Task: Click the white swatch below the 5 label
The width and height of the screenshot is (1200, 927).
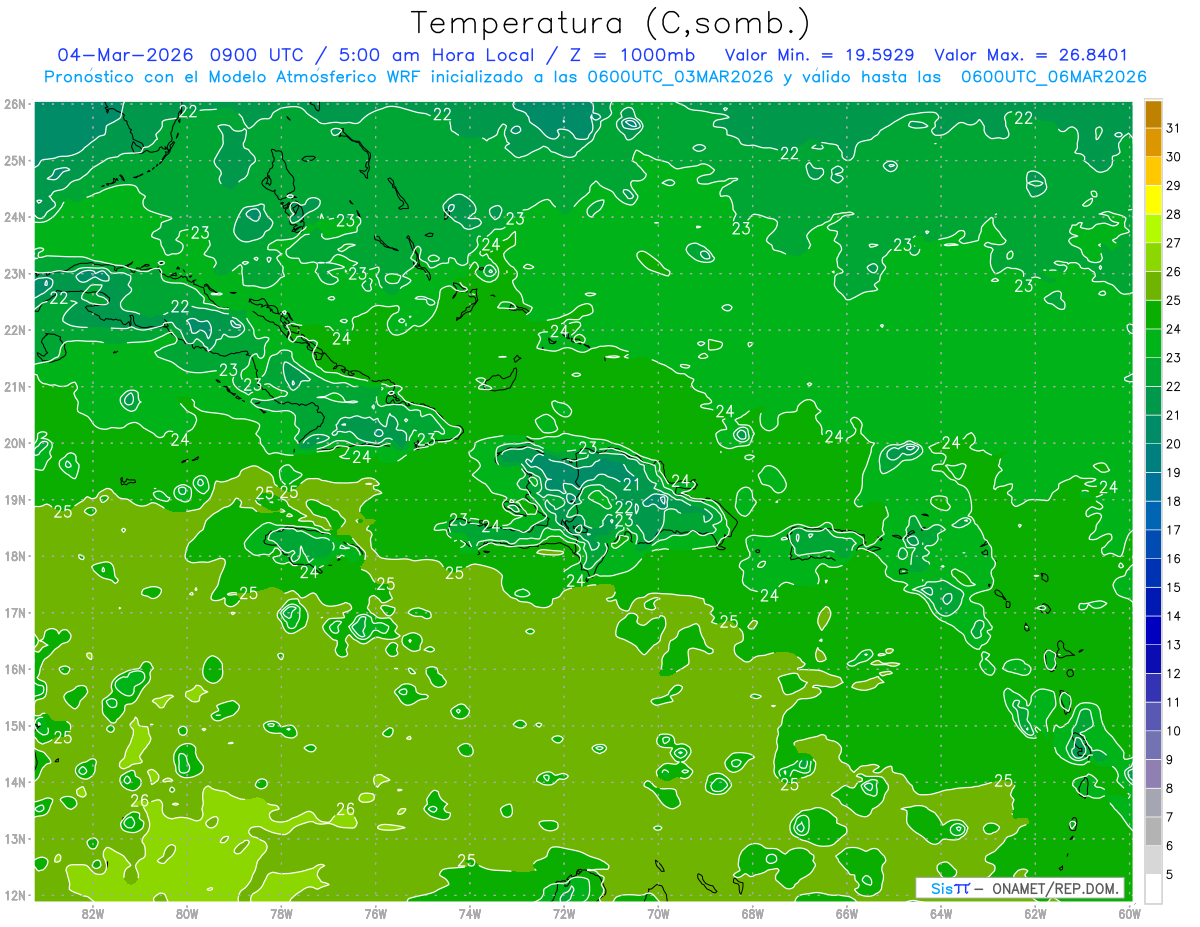Action: (1153, 888)
